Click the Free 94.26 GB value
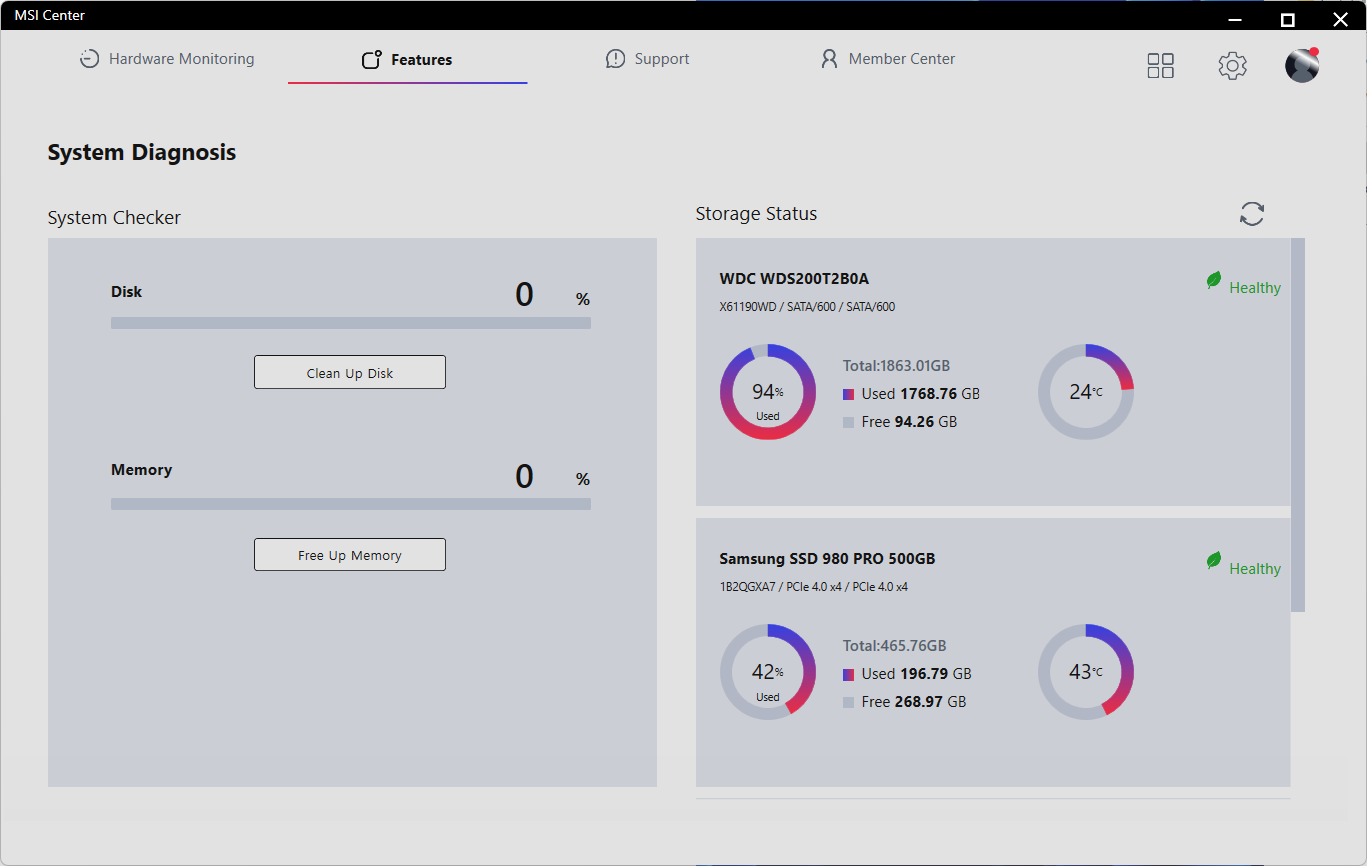This screenshot has width=1367, height=866. coord(909,422)
